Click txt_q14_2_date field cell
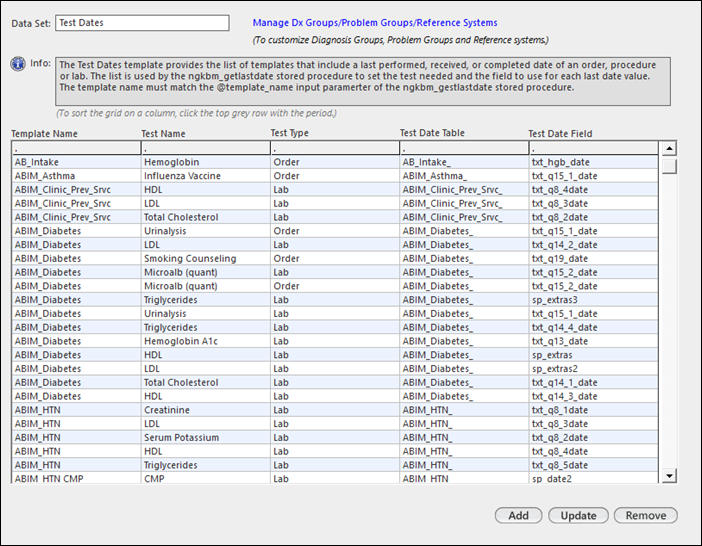The height and width of the screenshot is (546, 702). tap(594, 245)
